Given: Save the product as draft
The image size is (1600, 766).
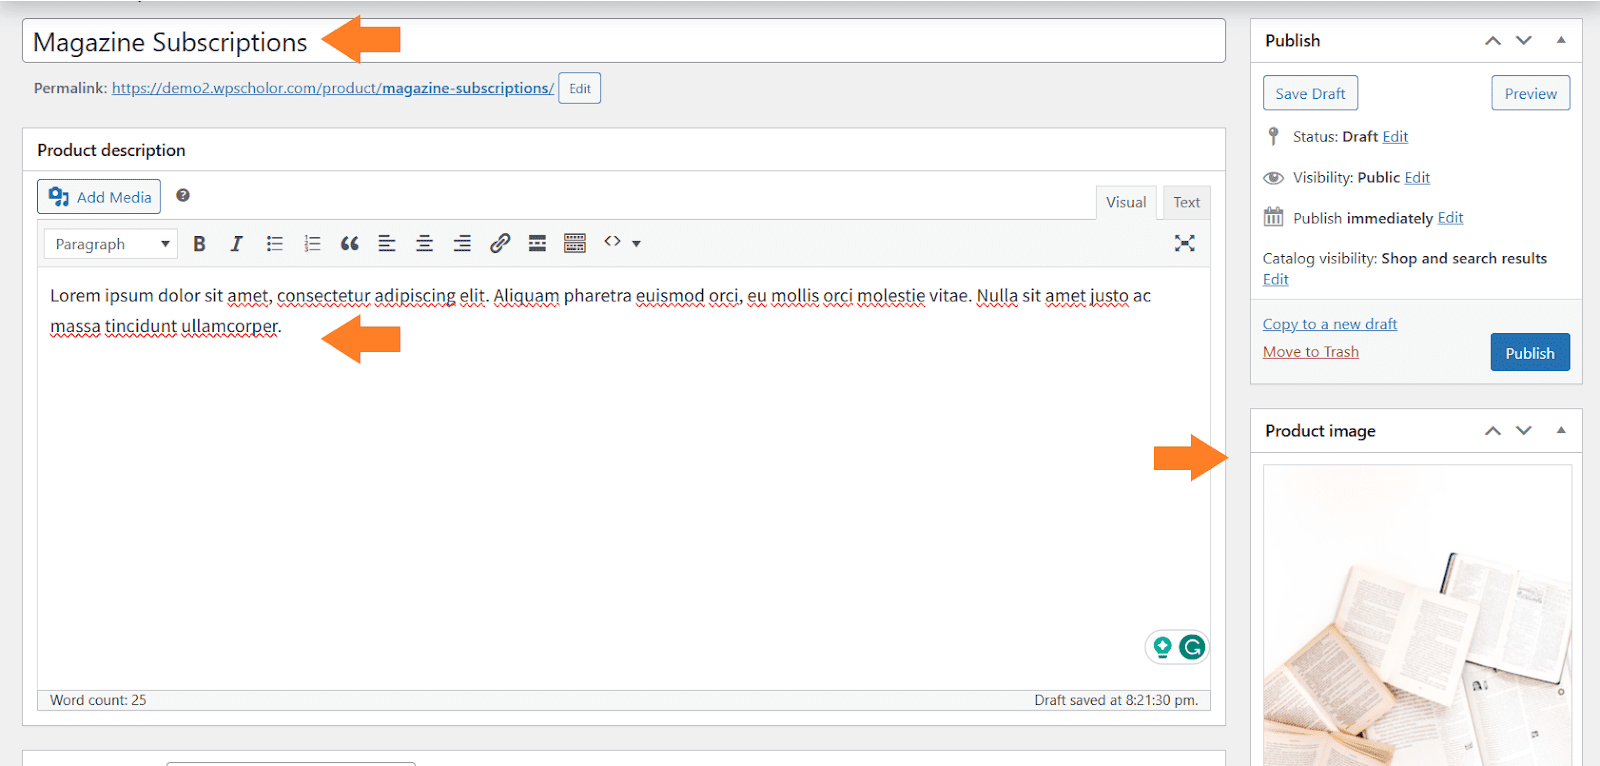Looking at the screenshot, I should coord(1310,93).
